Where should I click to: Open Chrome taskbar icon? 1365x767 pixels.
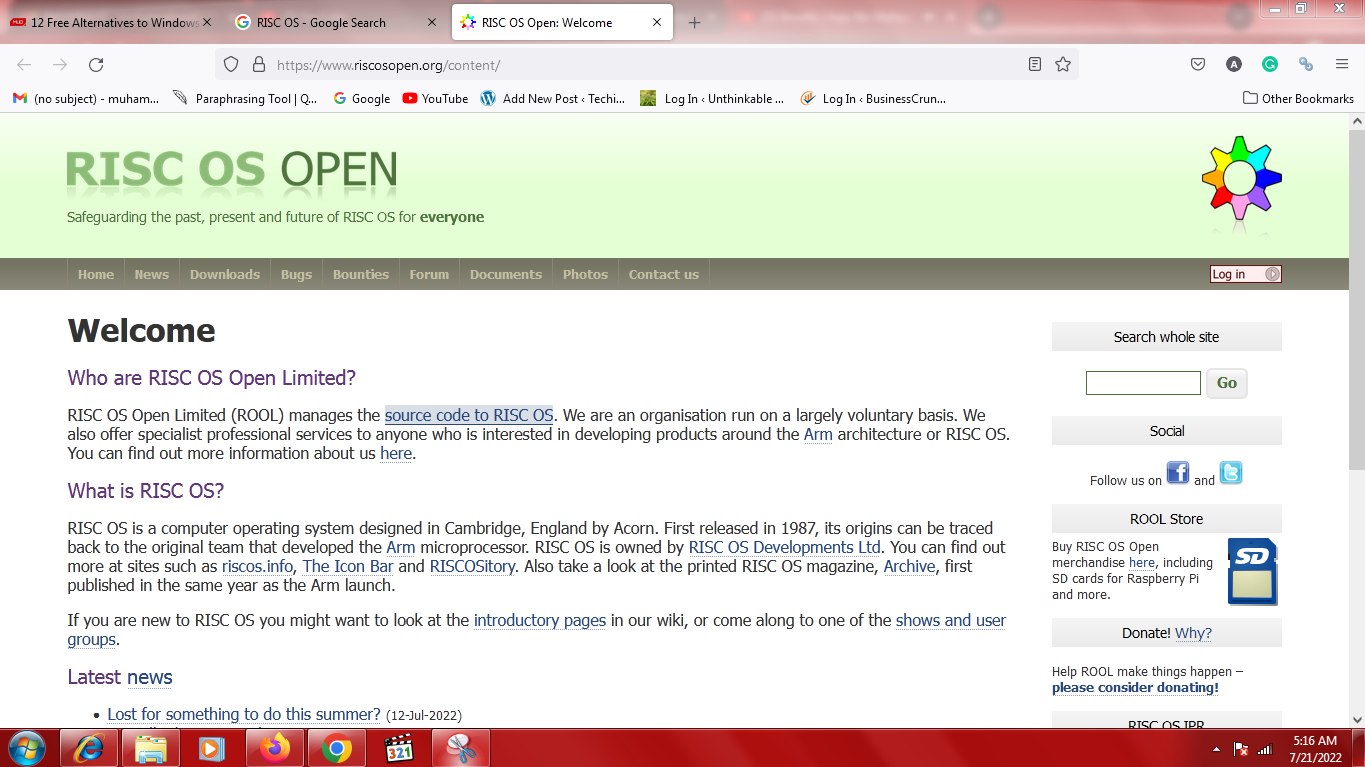pos(337,748)
